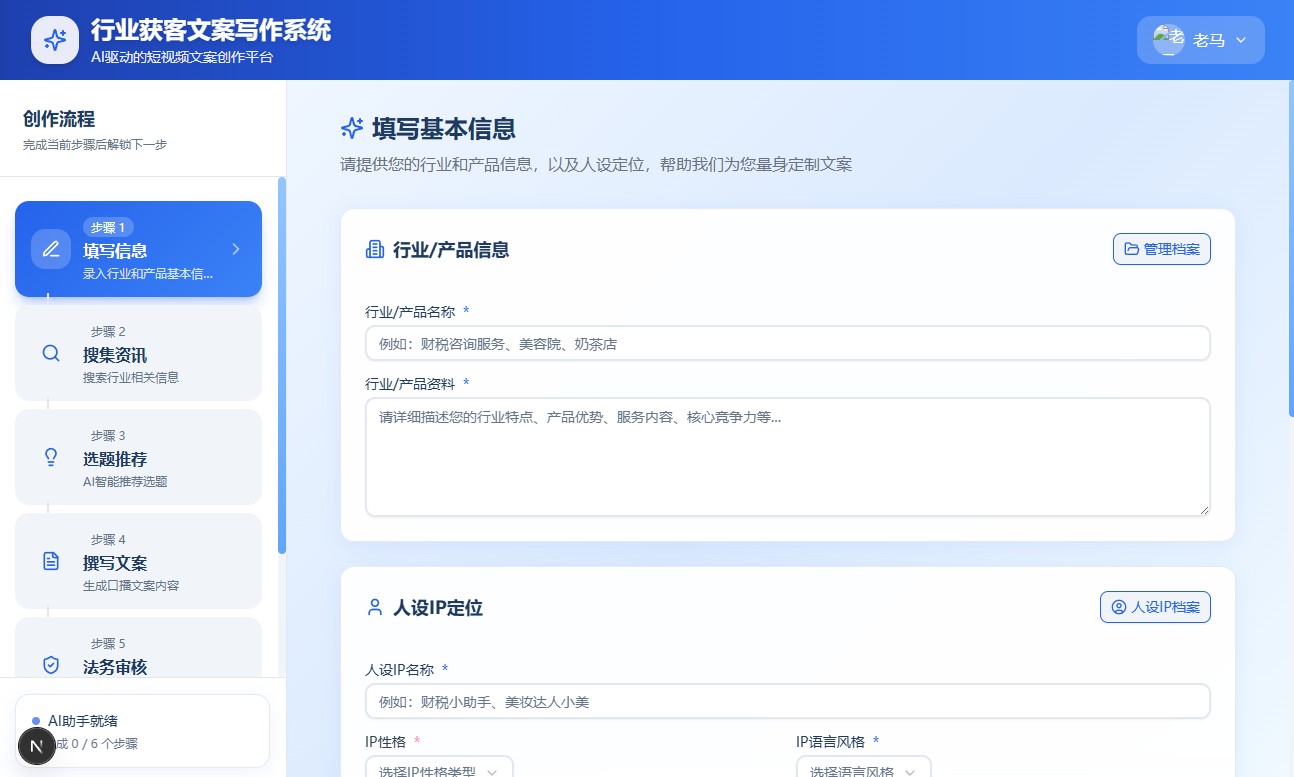Screen dimensions: 1294x777
Task: Click the 行业/产品名称 input field
Action: pyautogui.click(x=787, y=343)
